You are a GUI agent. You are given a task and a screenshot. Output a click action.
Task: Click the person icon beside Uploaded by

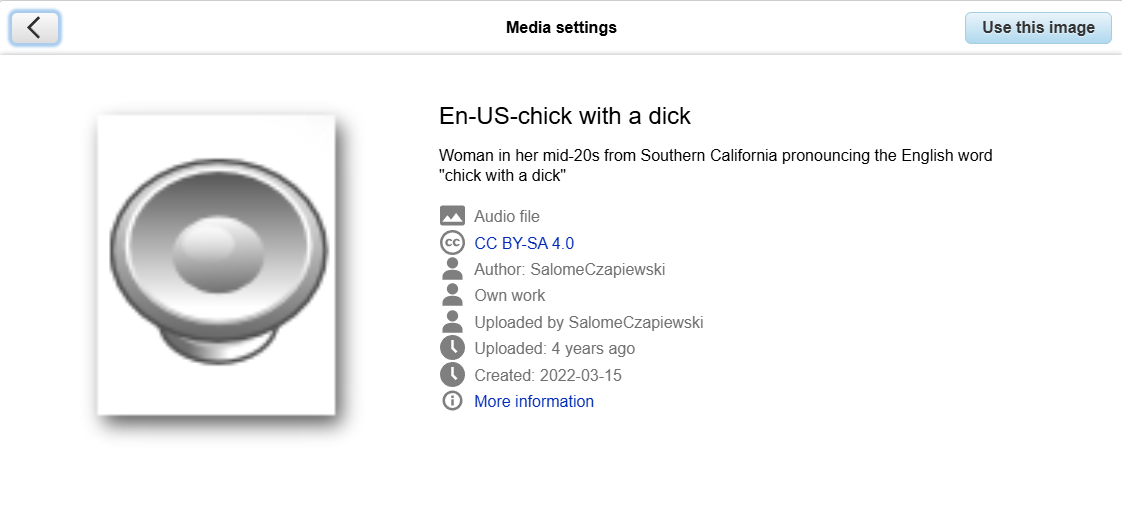[452, 322]
